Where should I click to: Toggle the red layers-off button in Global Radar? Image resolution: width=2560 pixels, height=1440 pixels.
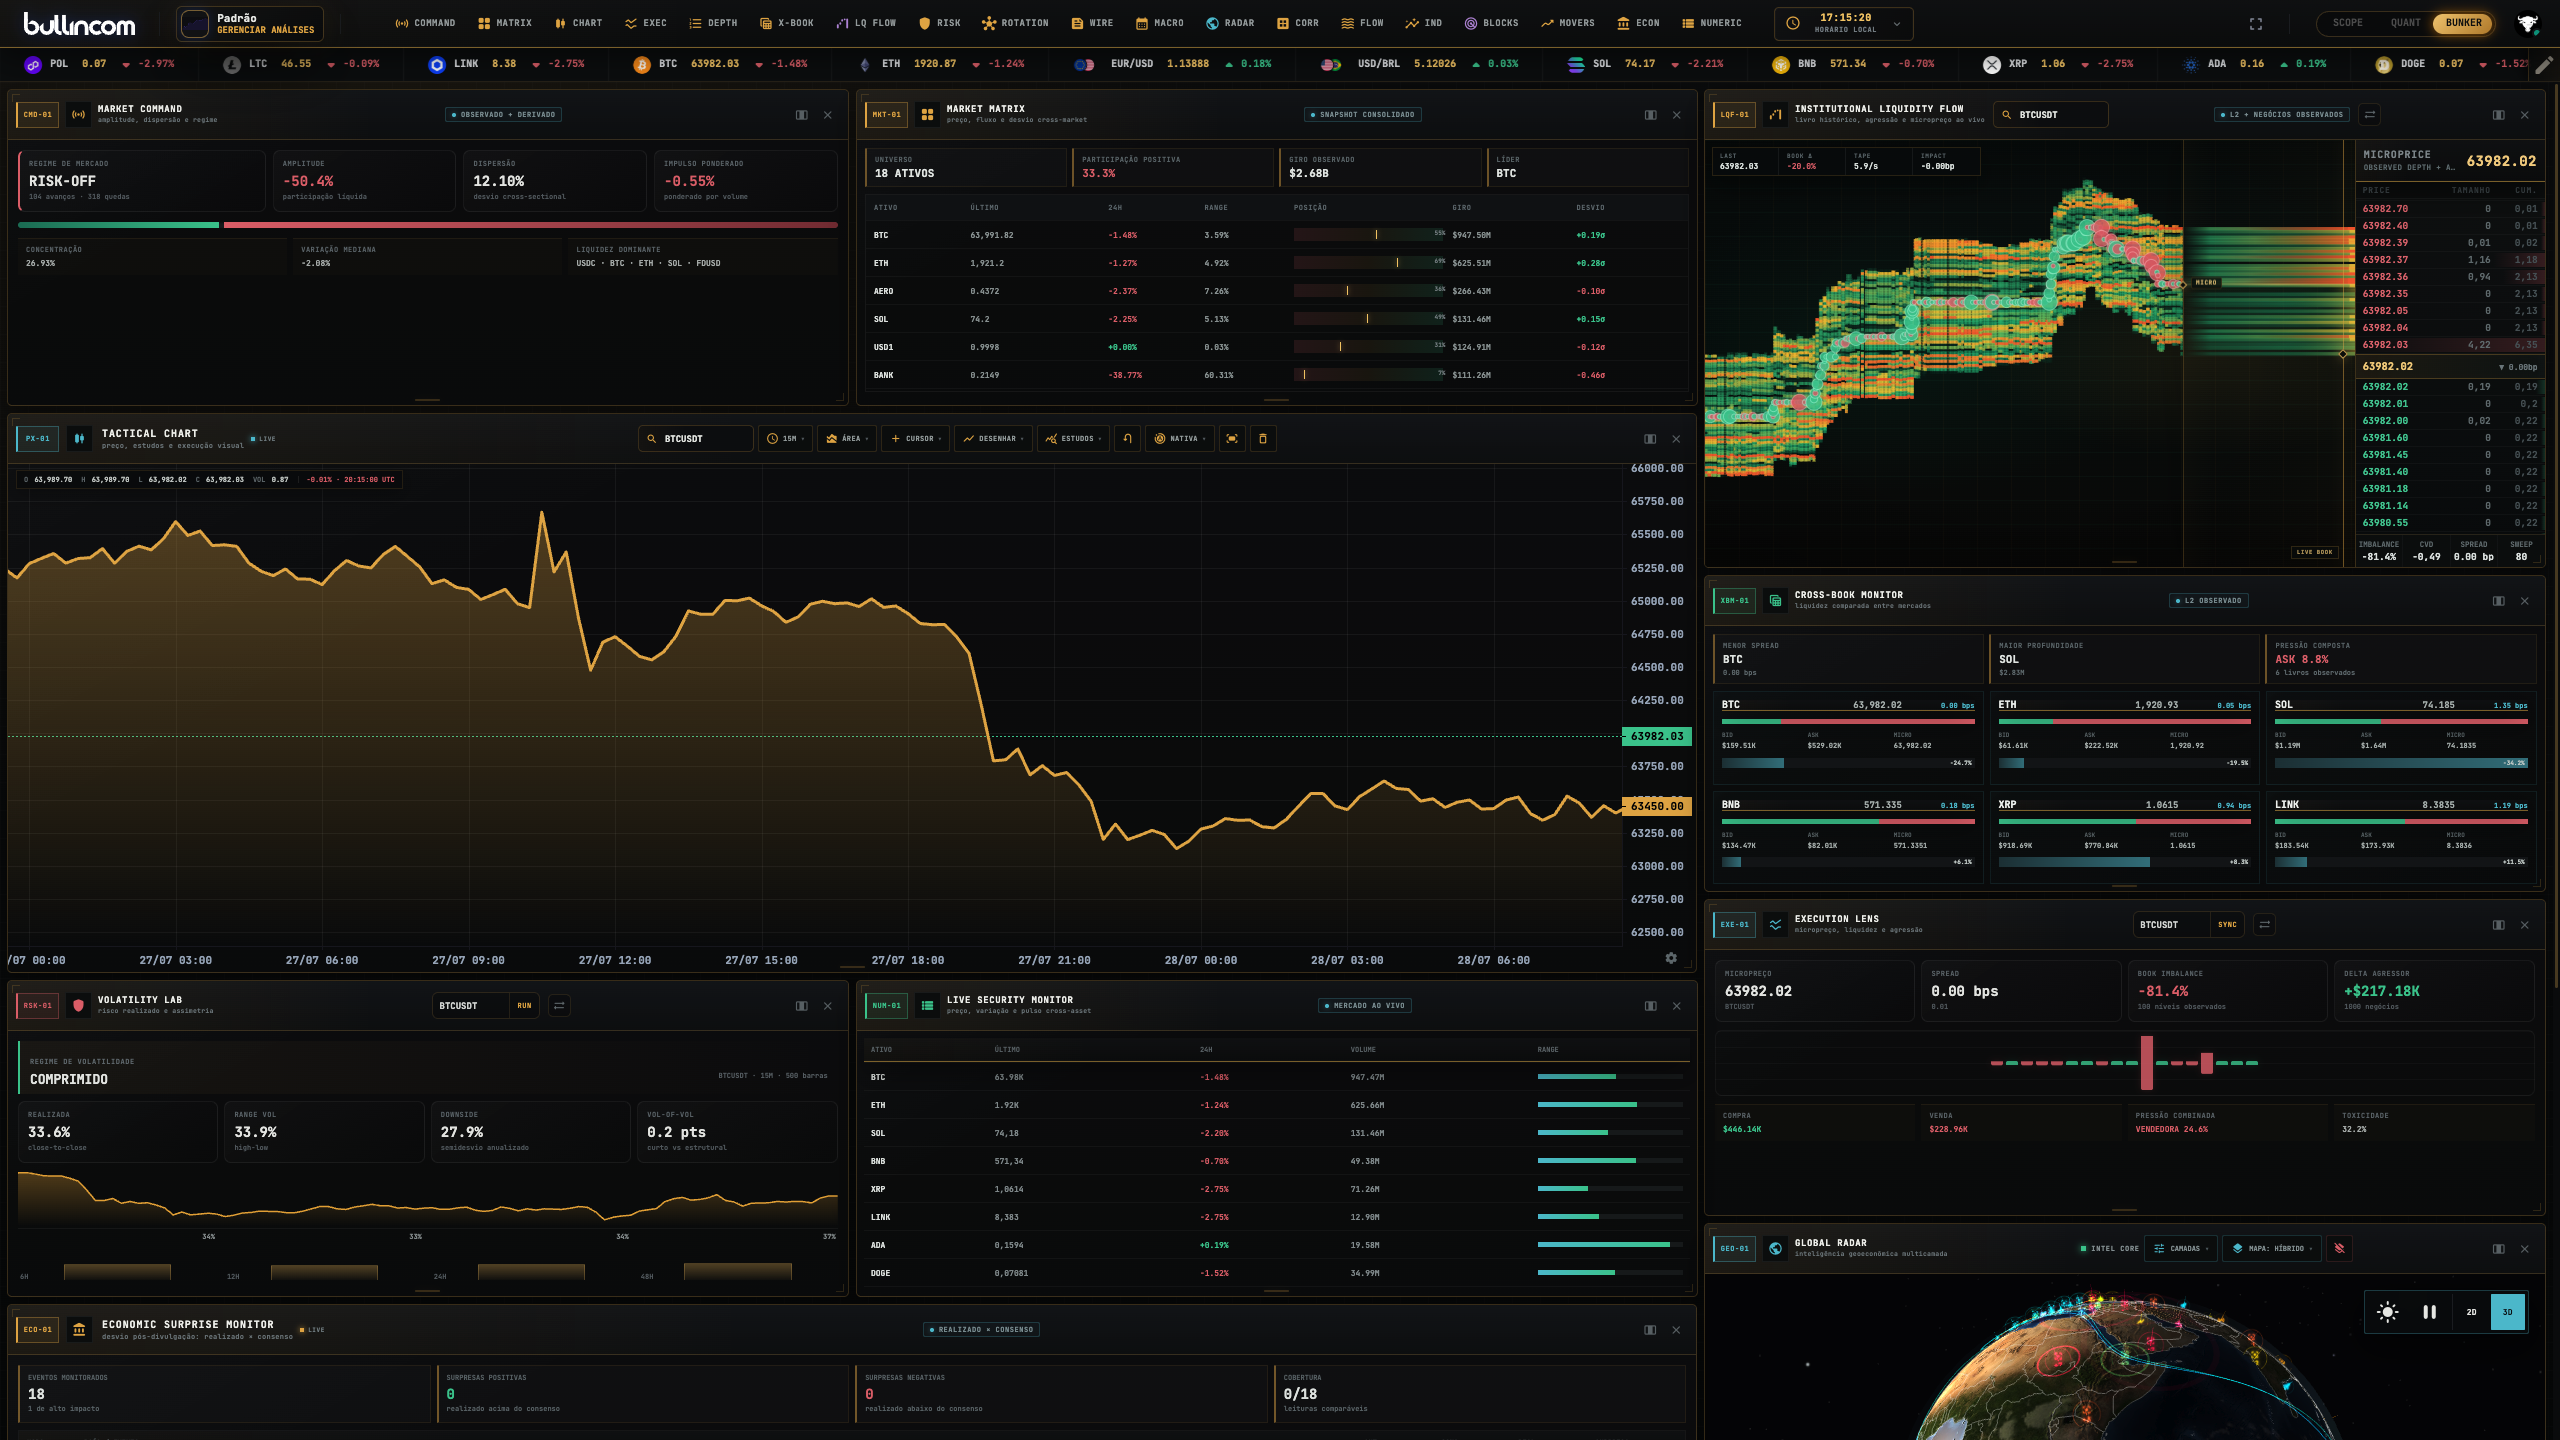2339,1248
